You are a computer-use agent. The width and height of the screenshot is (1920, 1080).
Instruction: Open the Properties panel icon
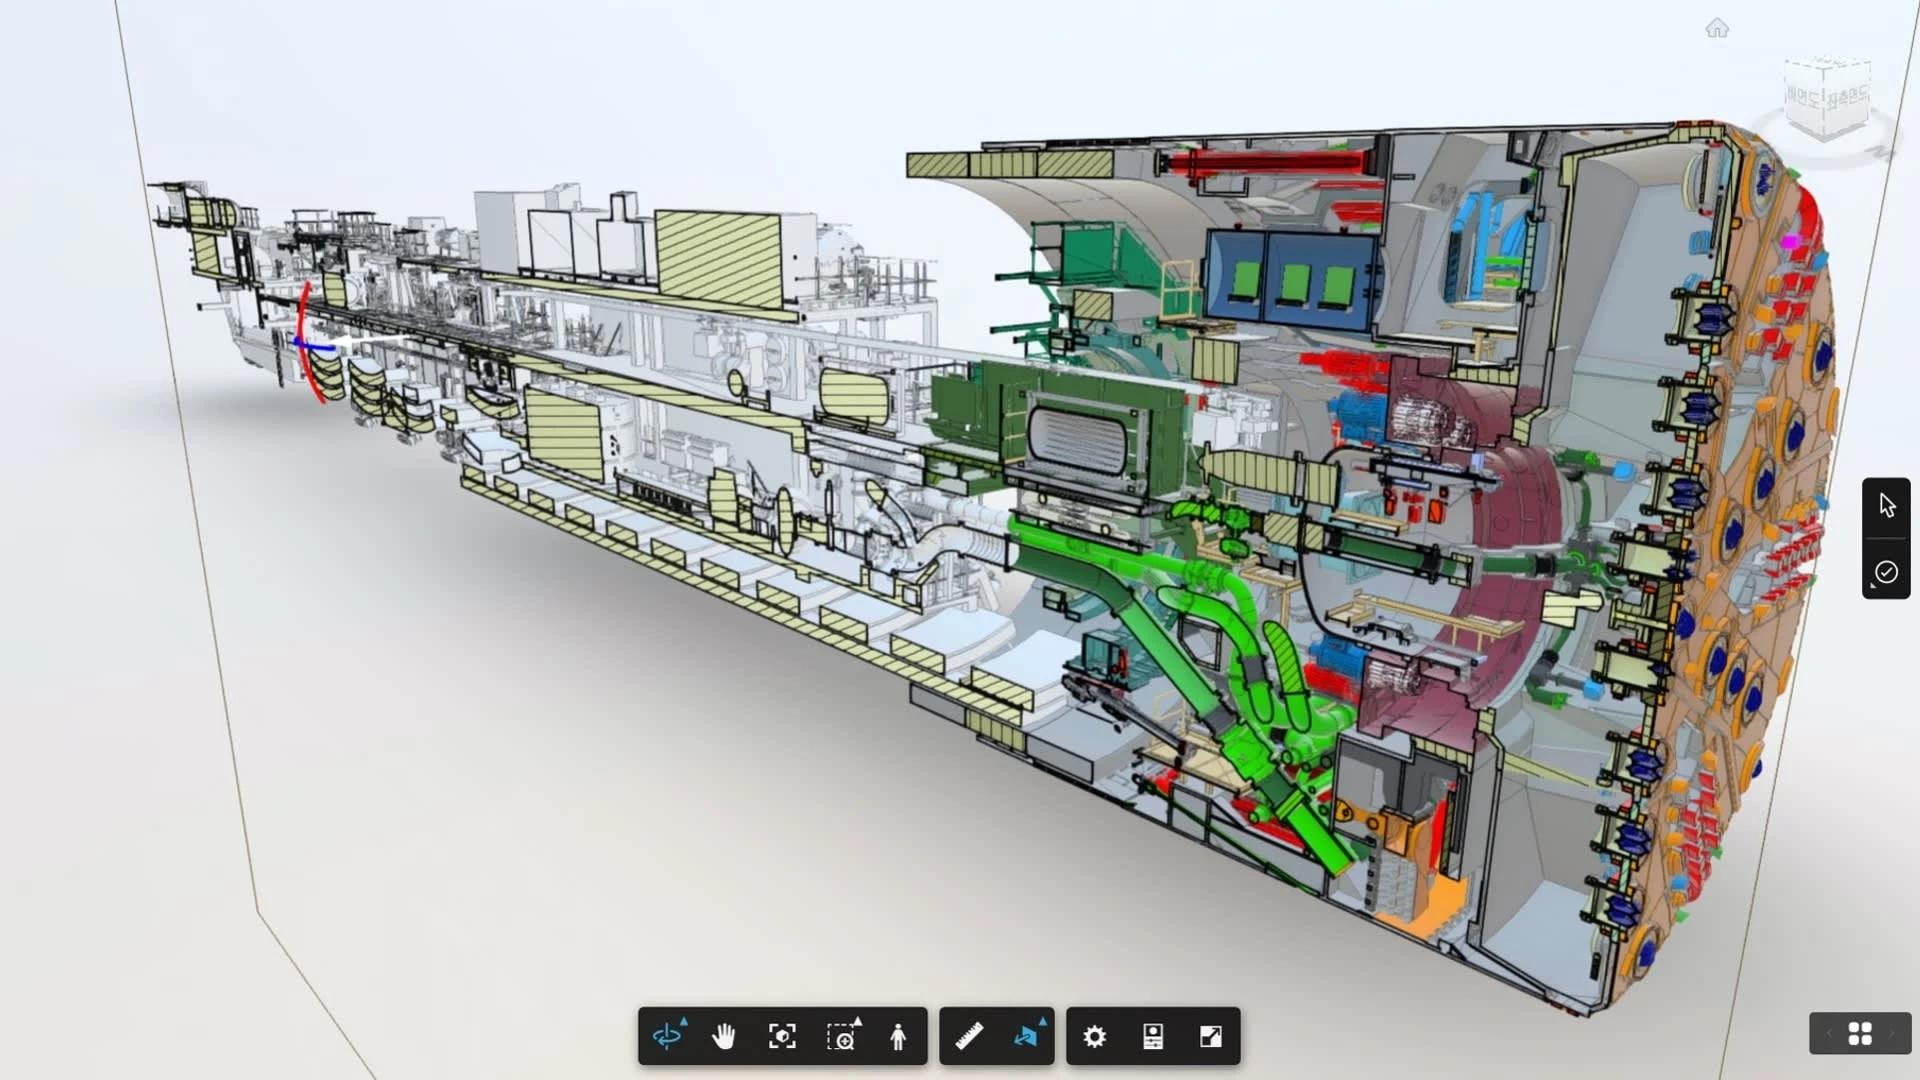pyautogui.click(x=1153, y=1037)
